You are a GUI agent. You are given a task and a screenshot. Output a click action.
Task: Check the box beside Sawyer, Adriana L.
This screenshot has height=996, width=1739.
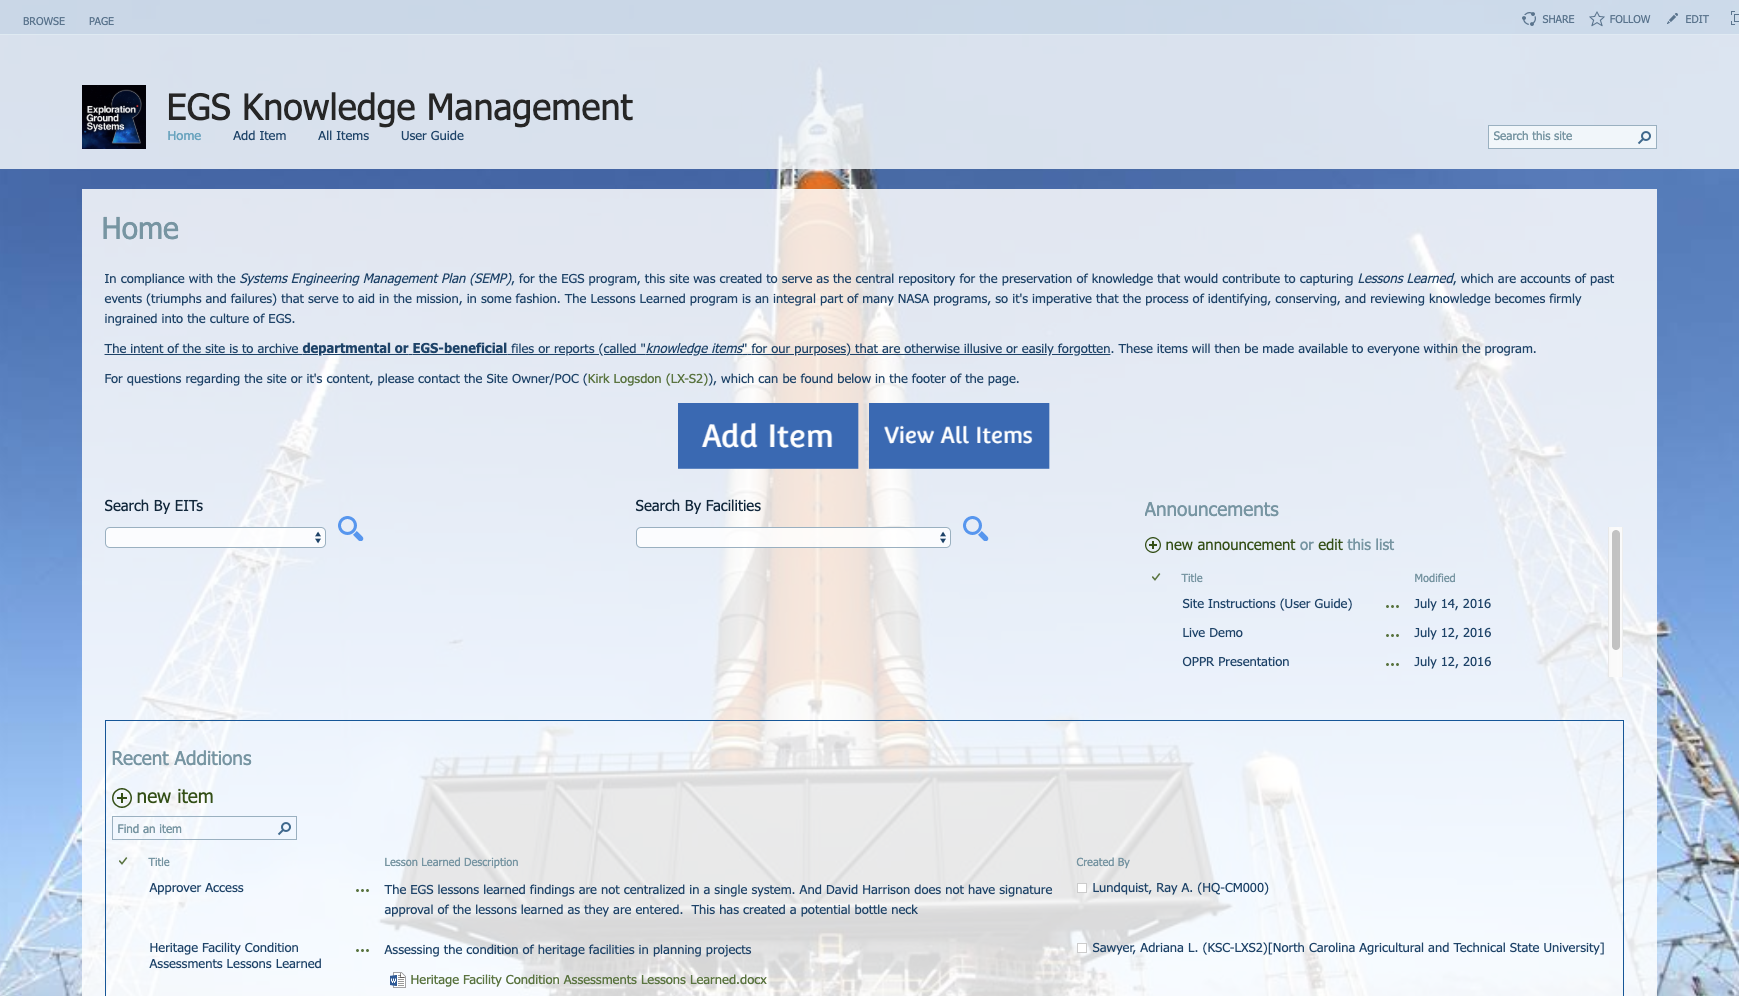point(1082,948)
